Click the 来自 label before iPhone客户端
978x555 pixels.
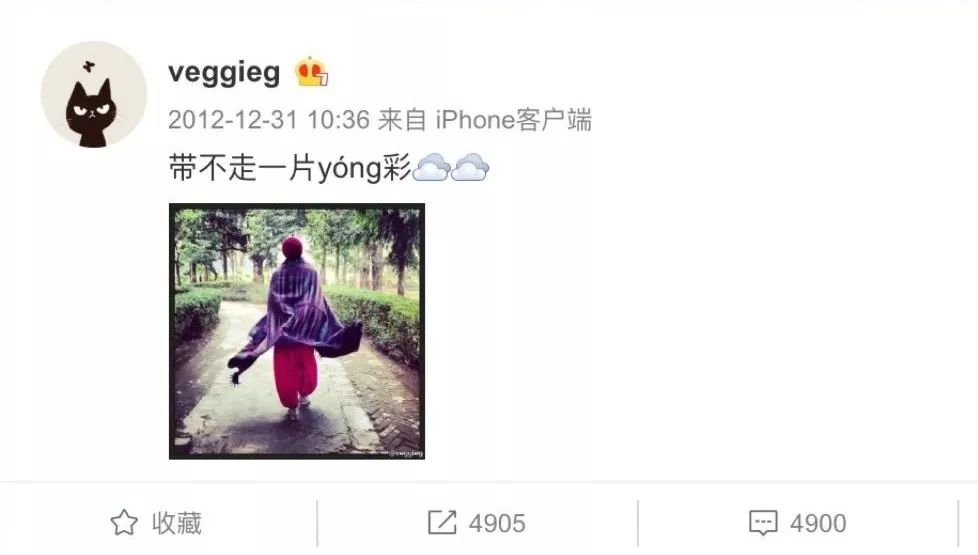[x=402, y=120]
